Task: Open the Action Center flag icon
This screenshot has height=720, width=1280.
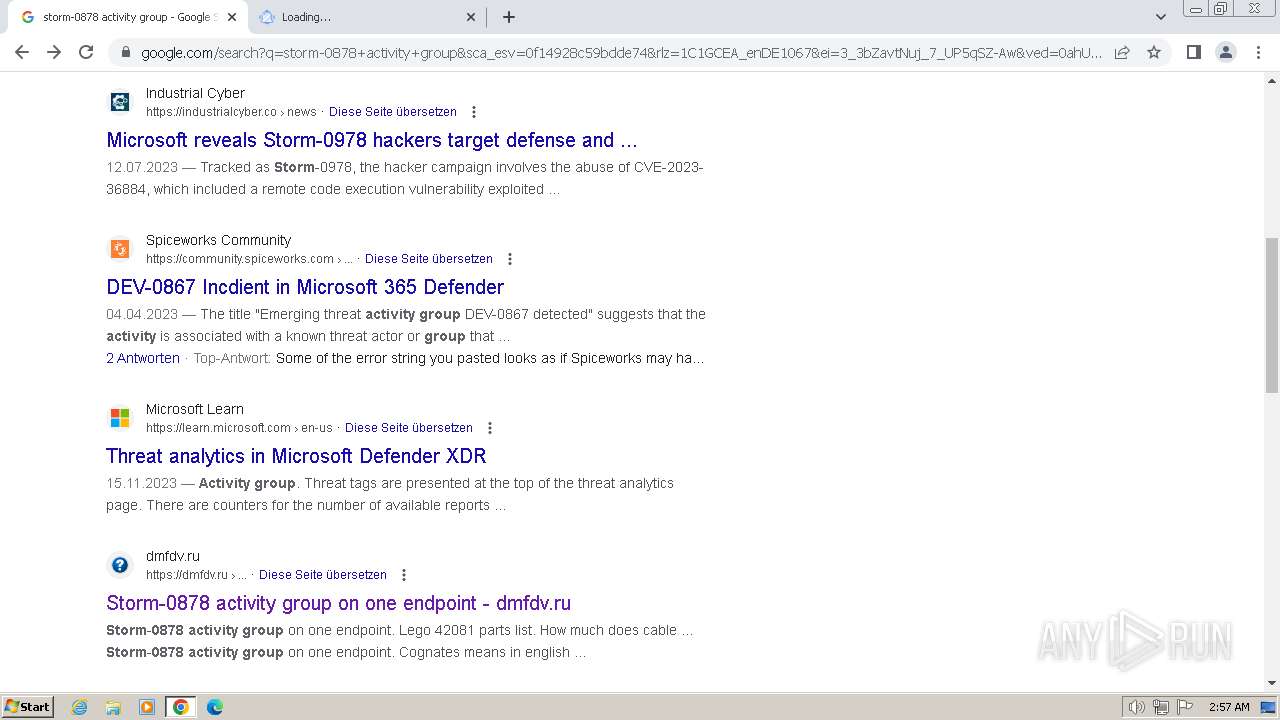Action: (x=1185, y=707)
